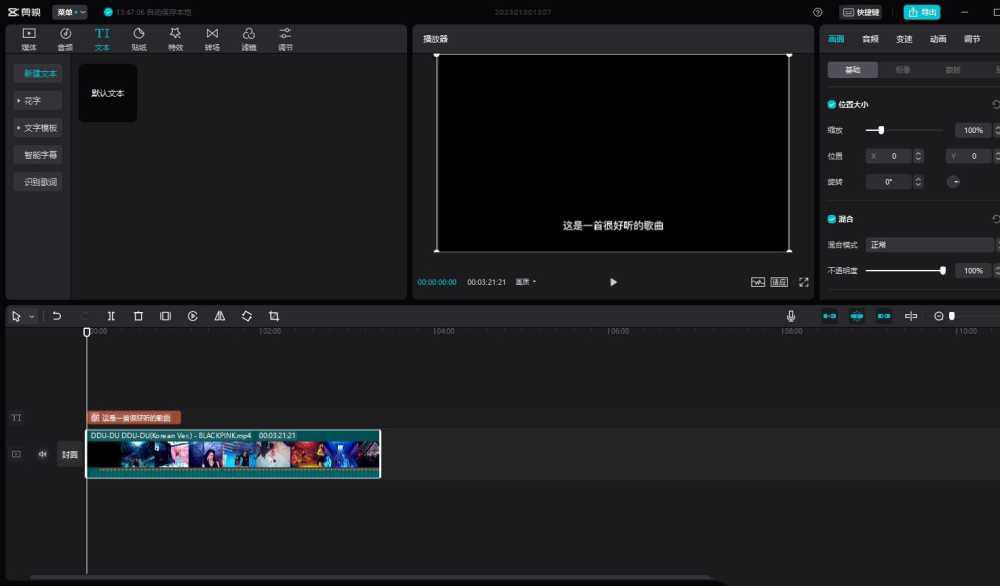Click the microphone recording icon above the timeline
The height and width of the screenshot is (586, 1000).
[x=790, y=316]
